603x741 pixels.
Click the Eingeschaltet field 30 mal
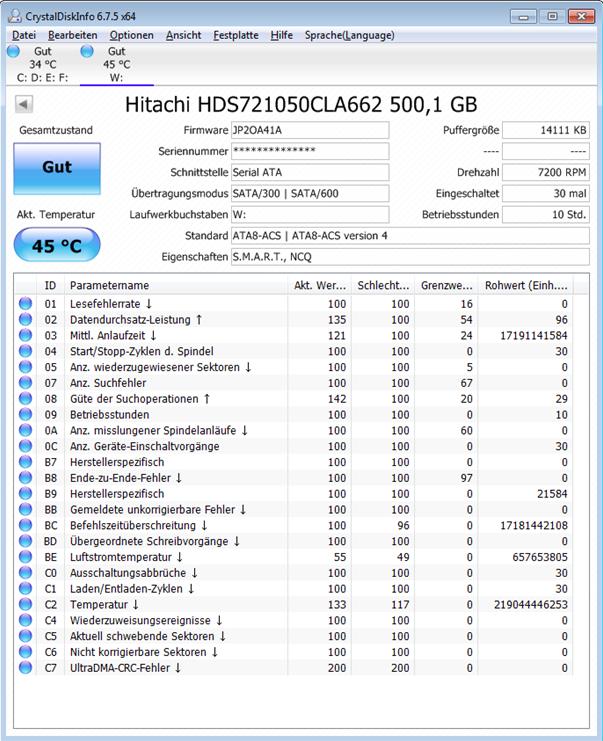point(546,193)
